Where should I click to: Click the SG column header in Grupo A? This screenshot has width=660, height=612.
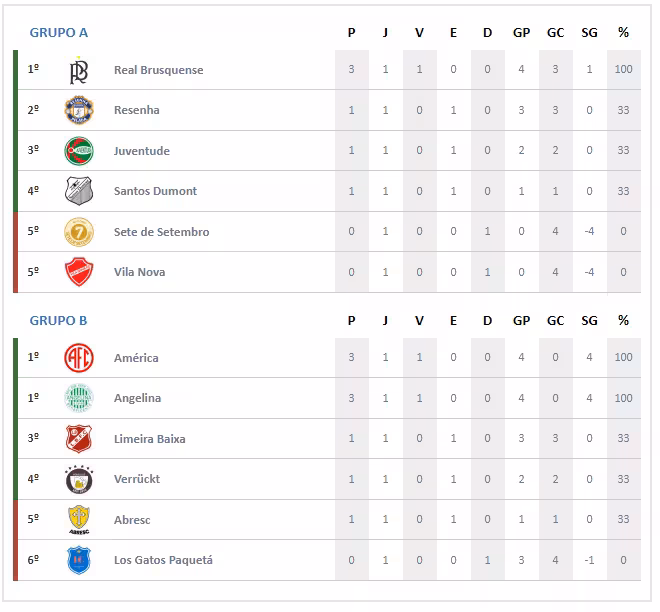point(589,33)
